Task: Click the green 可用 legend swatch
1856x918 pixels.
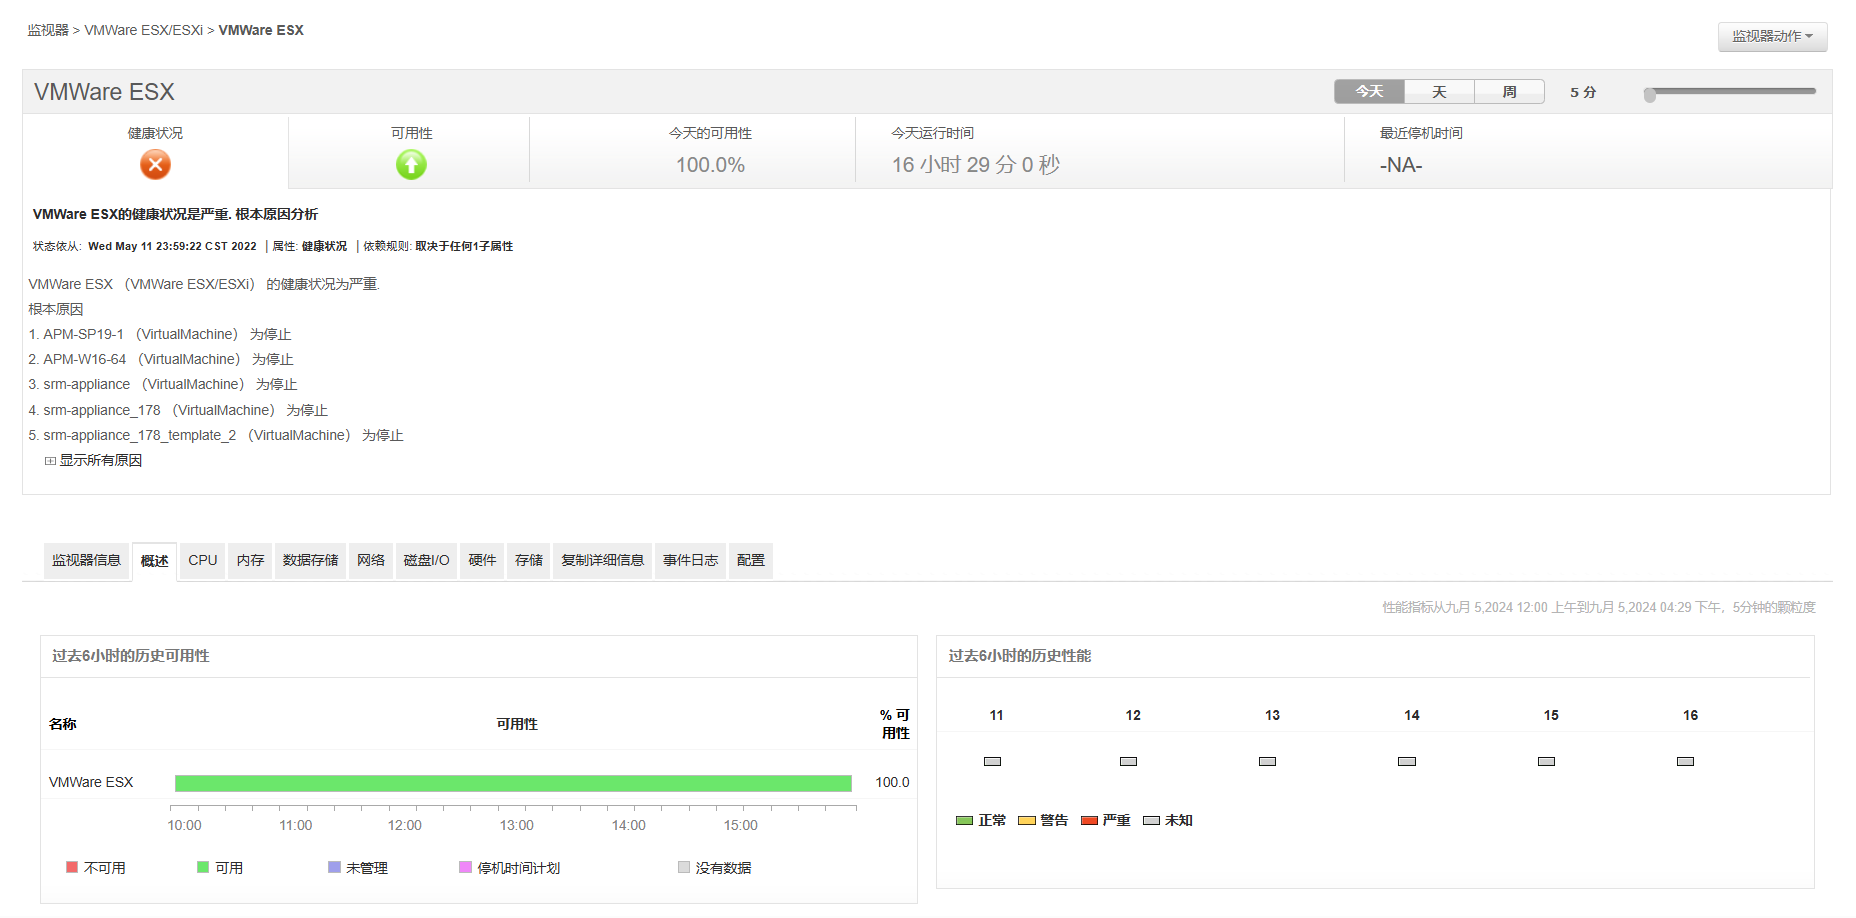Action: [203, 867]
